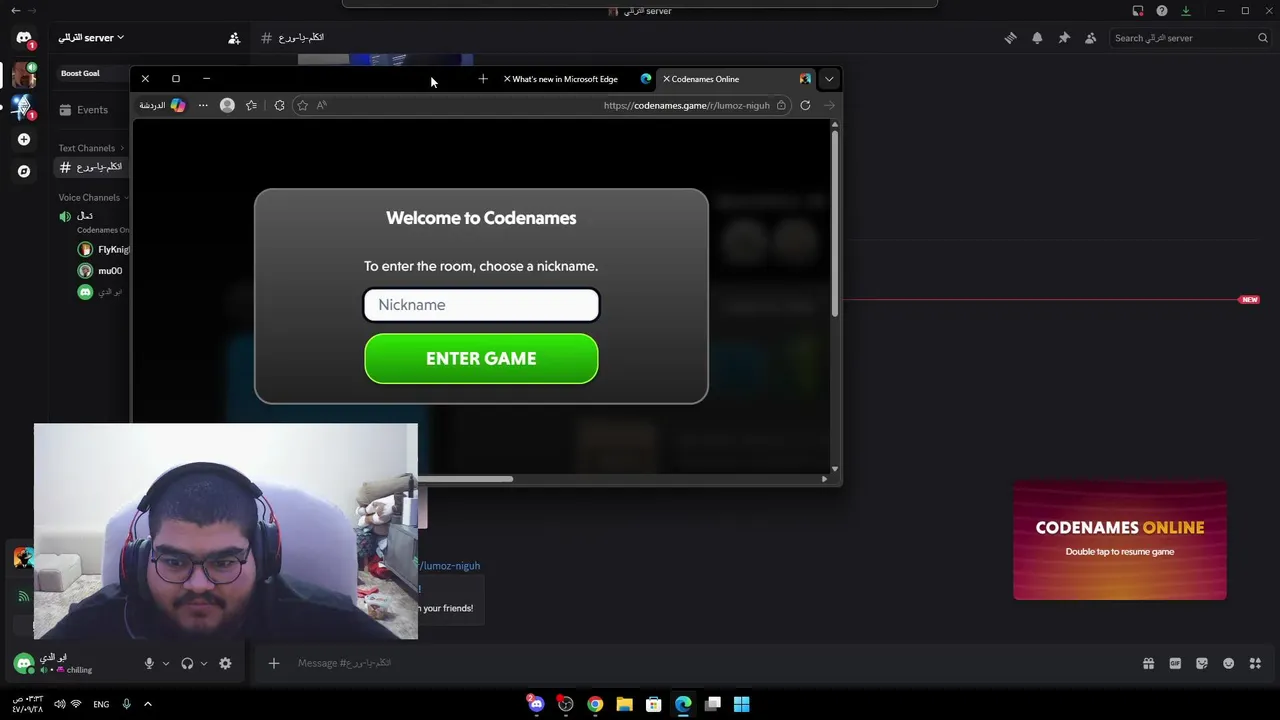
Task: Open the GIF picker
Action: [1175, 663]
